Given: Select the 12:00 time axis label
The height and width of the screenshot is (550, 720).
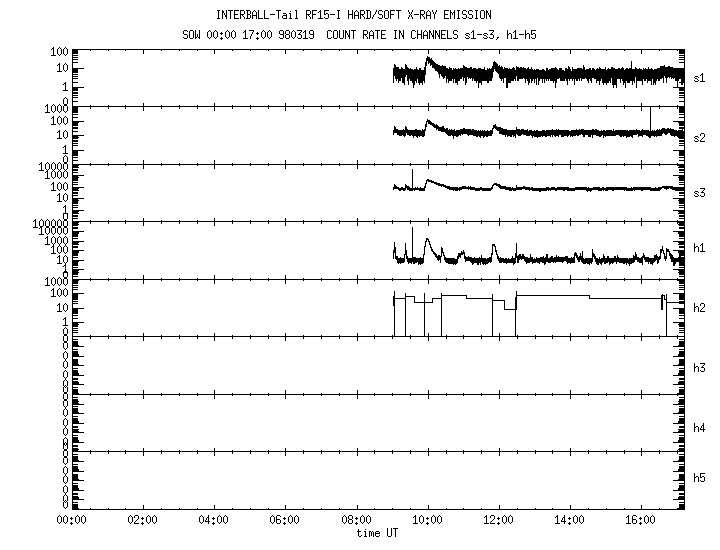Looking at the screenshot, I should pos(499,520).
